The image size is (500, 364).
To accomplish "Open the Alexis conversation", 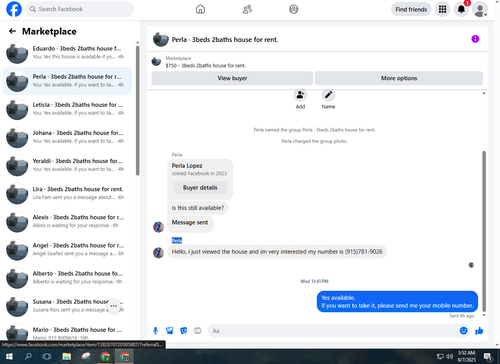I will pos(67,221).
